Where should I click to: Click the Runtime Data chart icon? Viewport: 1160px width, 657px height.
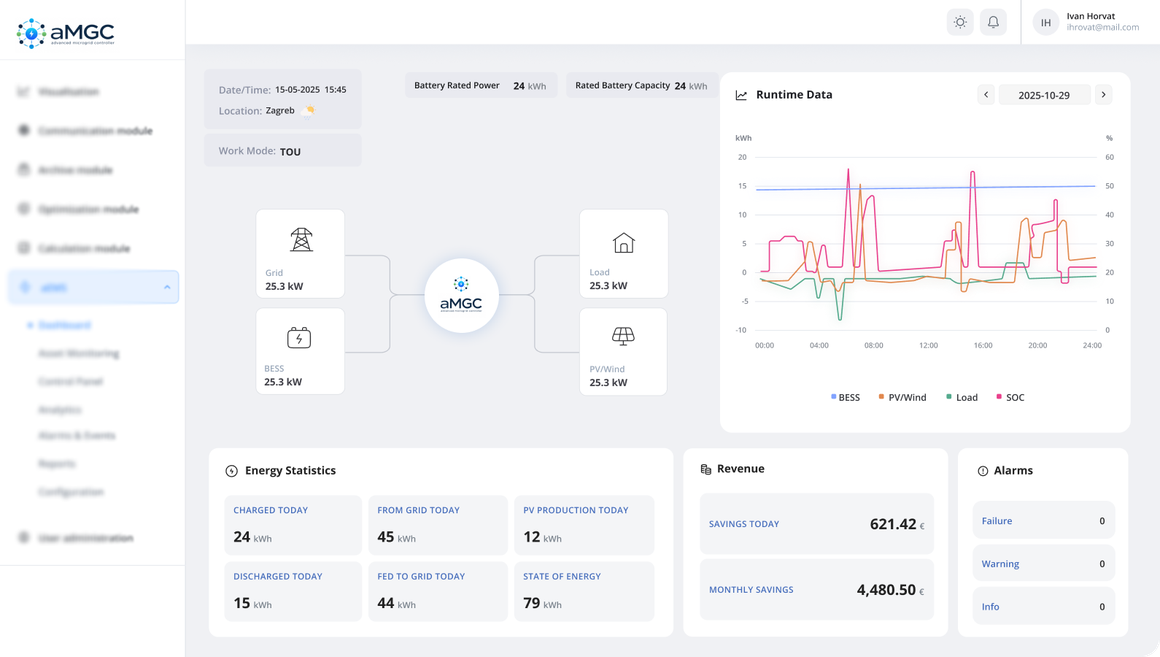coord(741,95)
